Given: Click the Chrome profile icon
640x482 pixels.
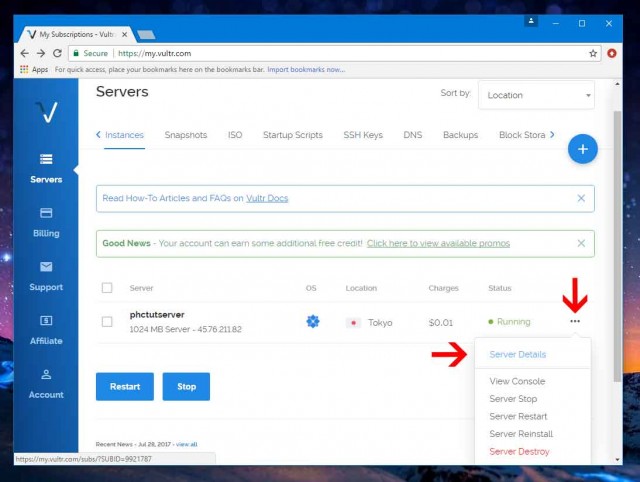Looking at the screenshot, I should 531,21.
